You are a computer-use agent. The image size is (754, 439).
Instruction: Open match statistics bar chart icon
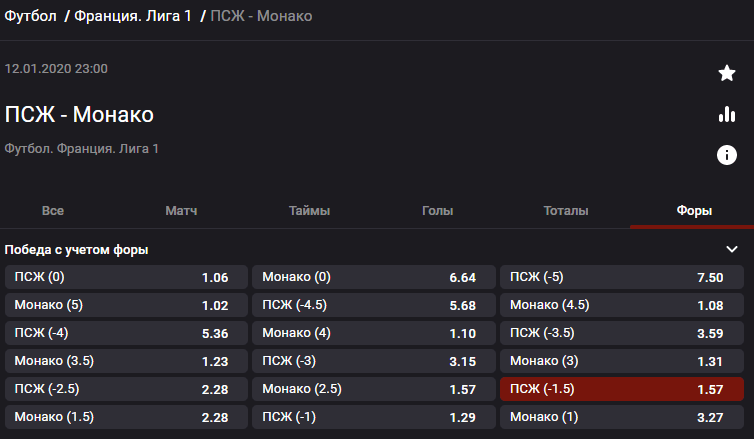727,114
